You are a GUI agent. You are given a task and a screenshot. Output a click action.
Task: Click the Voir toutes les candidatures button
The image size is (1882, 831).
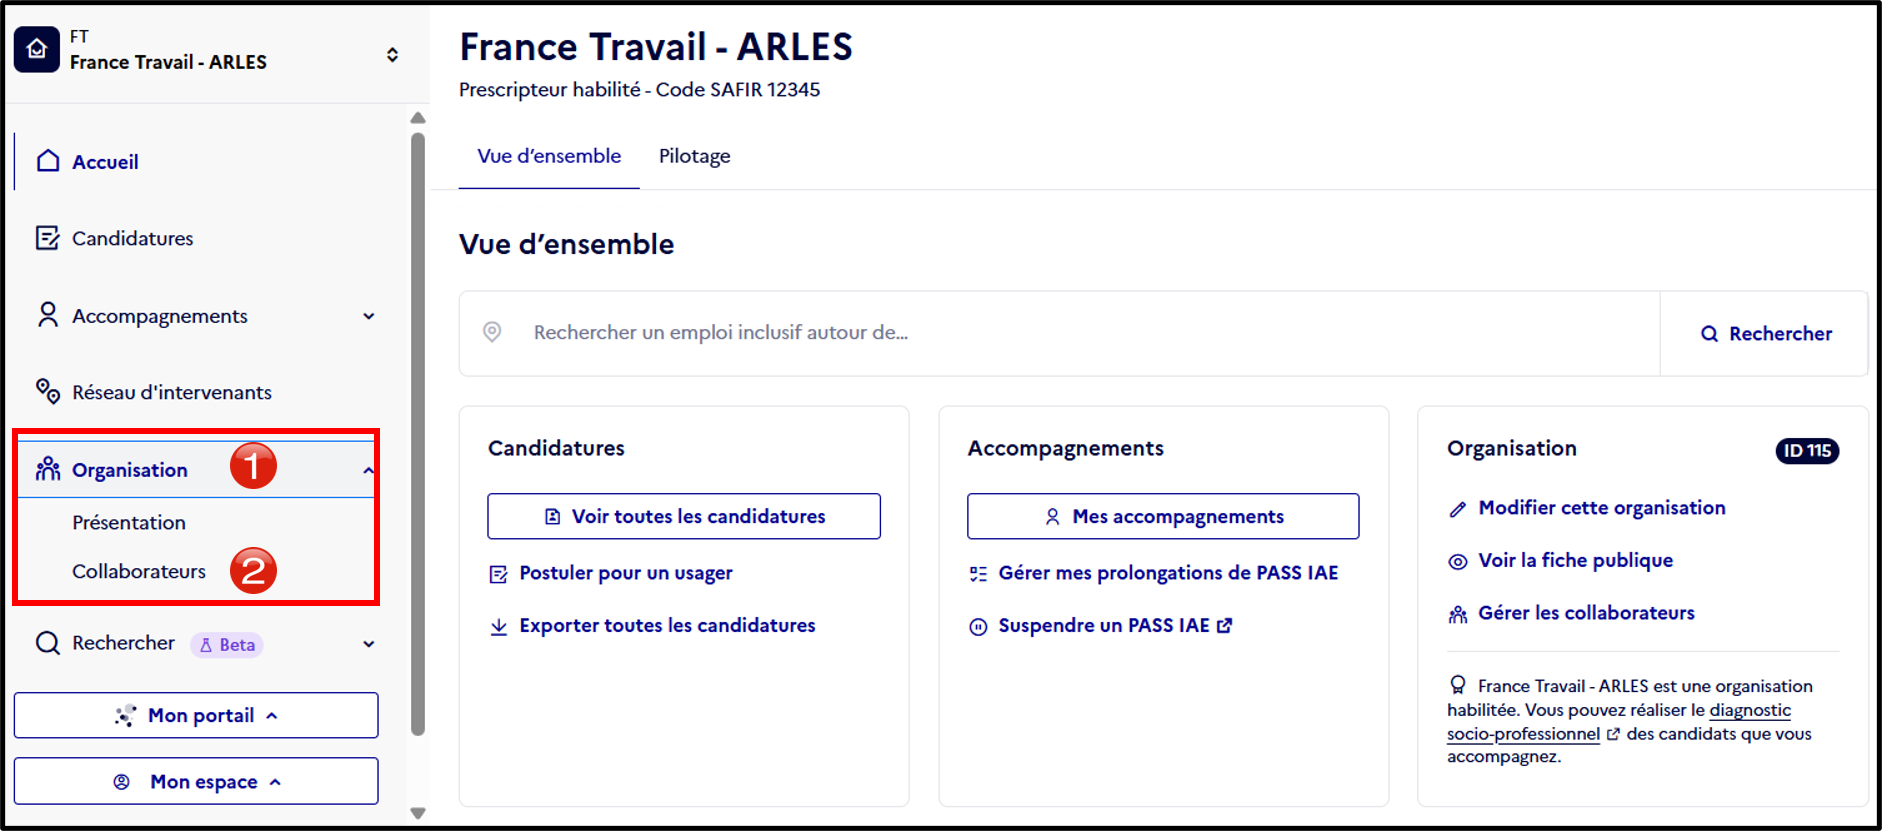684,516
